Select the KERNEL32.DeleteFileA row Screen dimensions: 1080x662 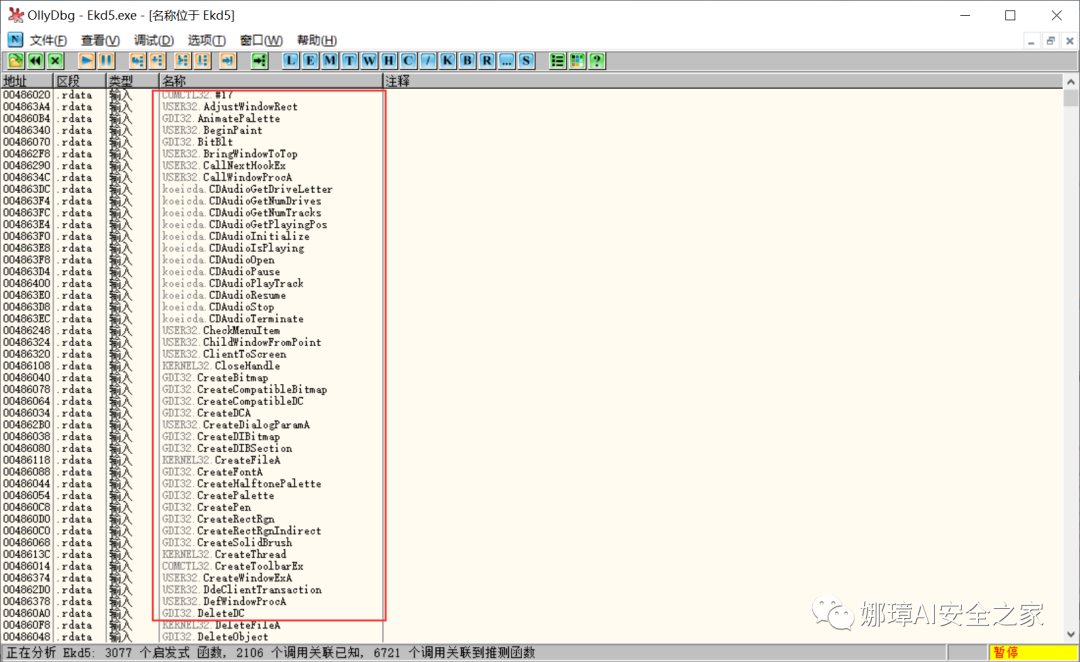(x=532, y=625)
